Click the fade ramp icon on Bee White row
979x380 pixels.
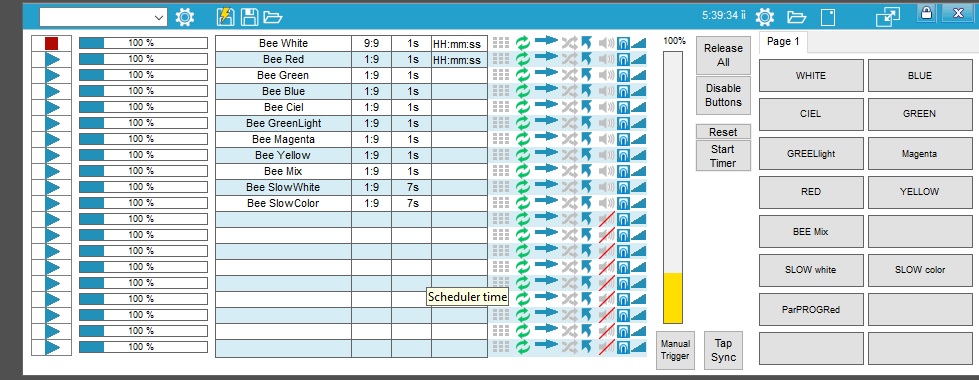[x=638, y=43]
